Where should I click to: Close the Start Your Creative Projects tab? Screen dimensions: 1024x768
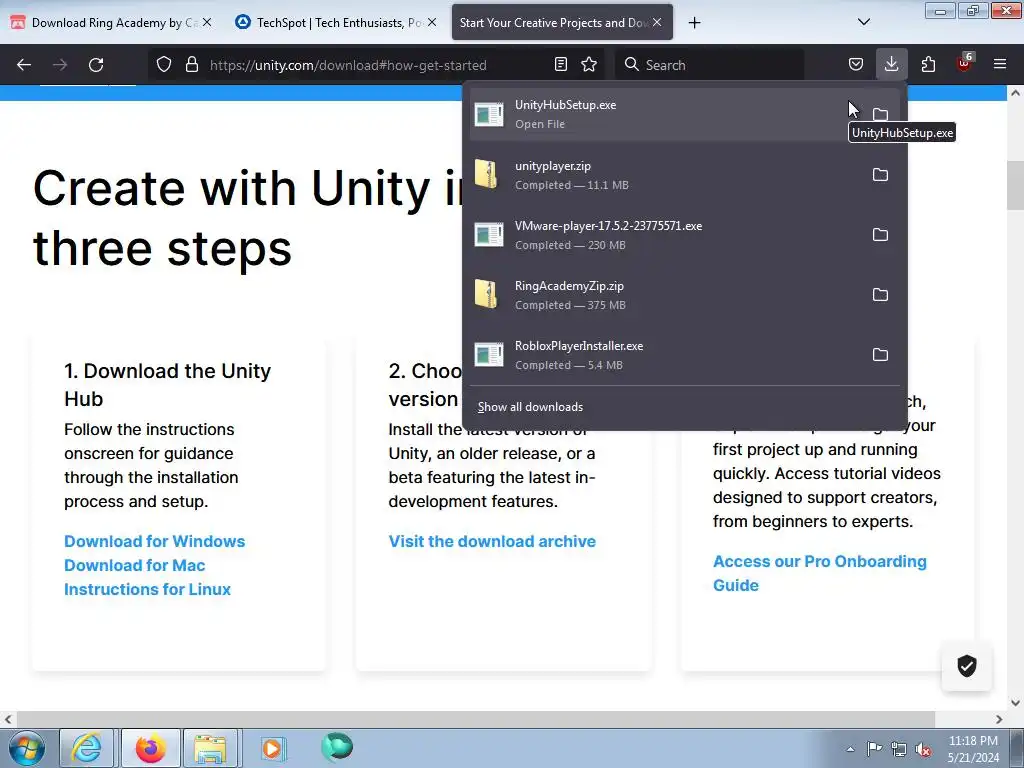pyautogui.click(x=657, y=22)
